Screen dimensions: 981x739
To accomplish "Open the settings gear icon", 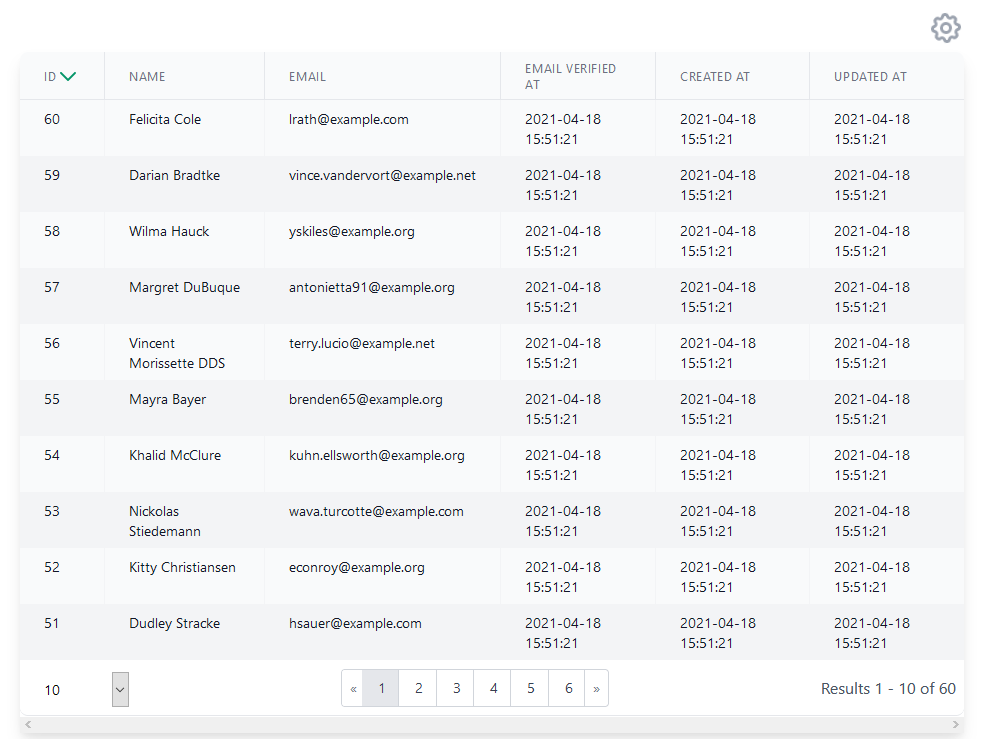I will (945, 28).
